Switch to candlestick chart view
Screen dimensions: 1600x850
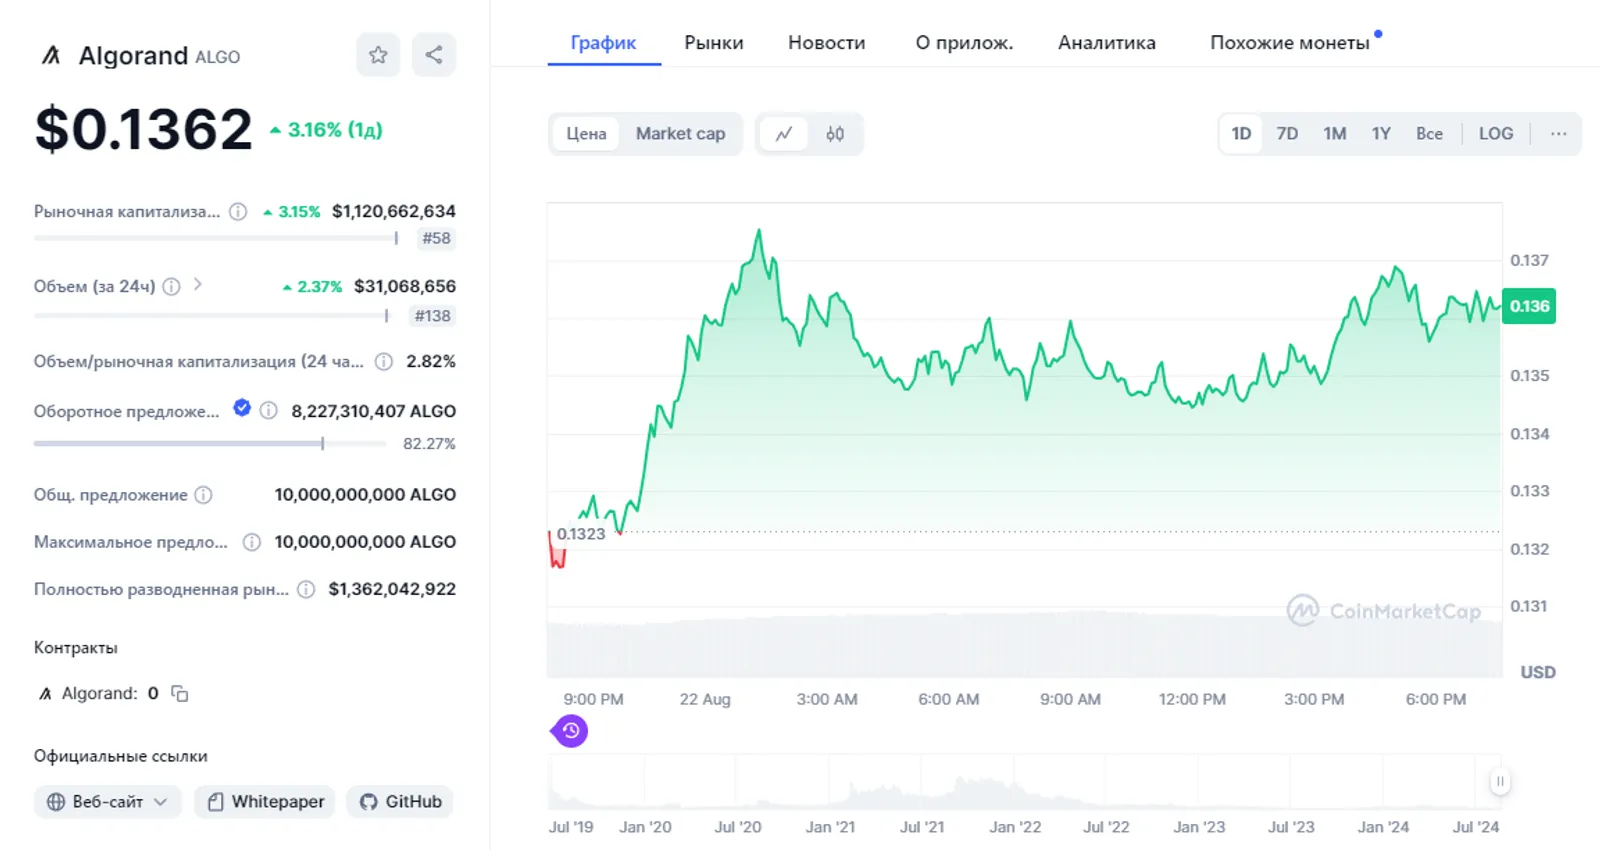click(835, 134)
